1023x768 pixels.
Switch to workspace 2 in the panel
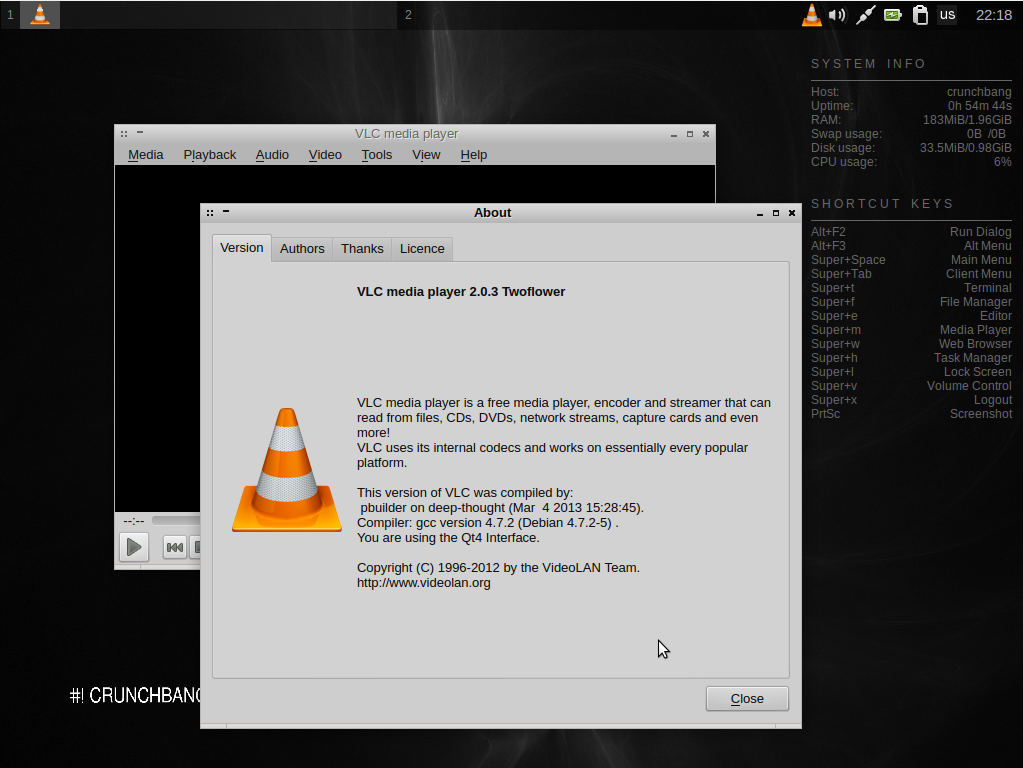[408, 14]
